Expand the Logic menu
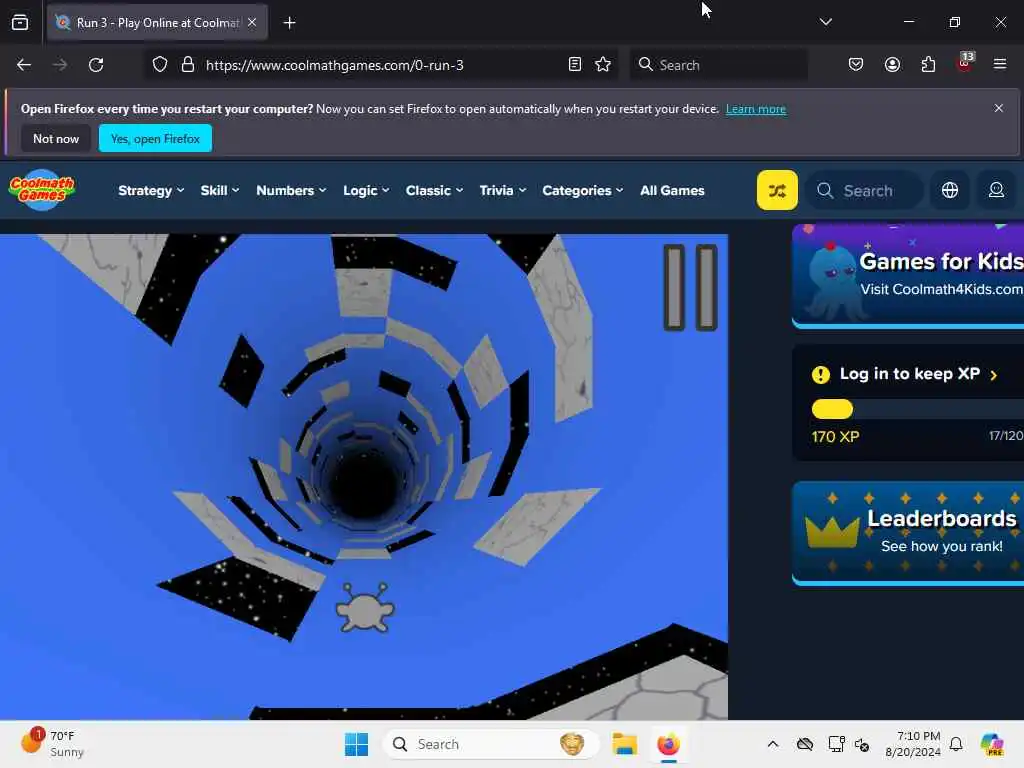Viewport: 1024px width, 768px height. (366, 191)
